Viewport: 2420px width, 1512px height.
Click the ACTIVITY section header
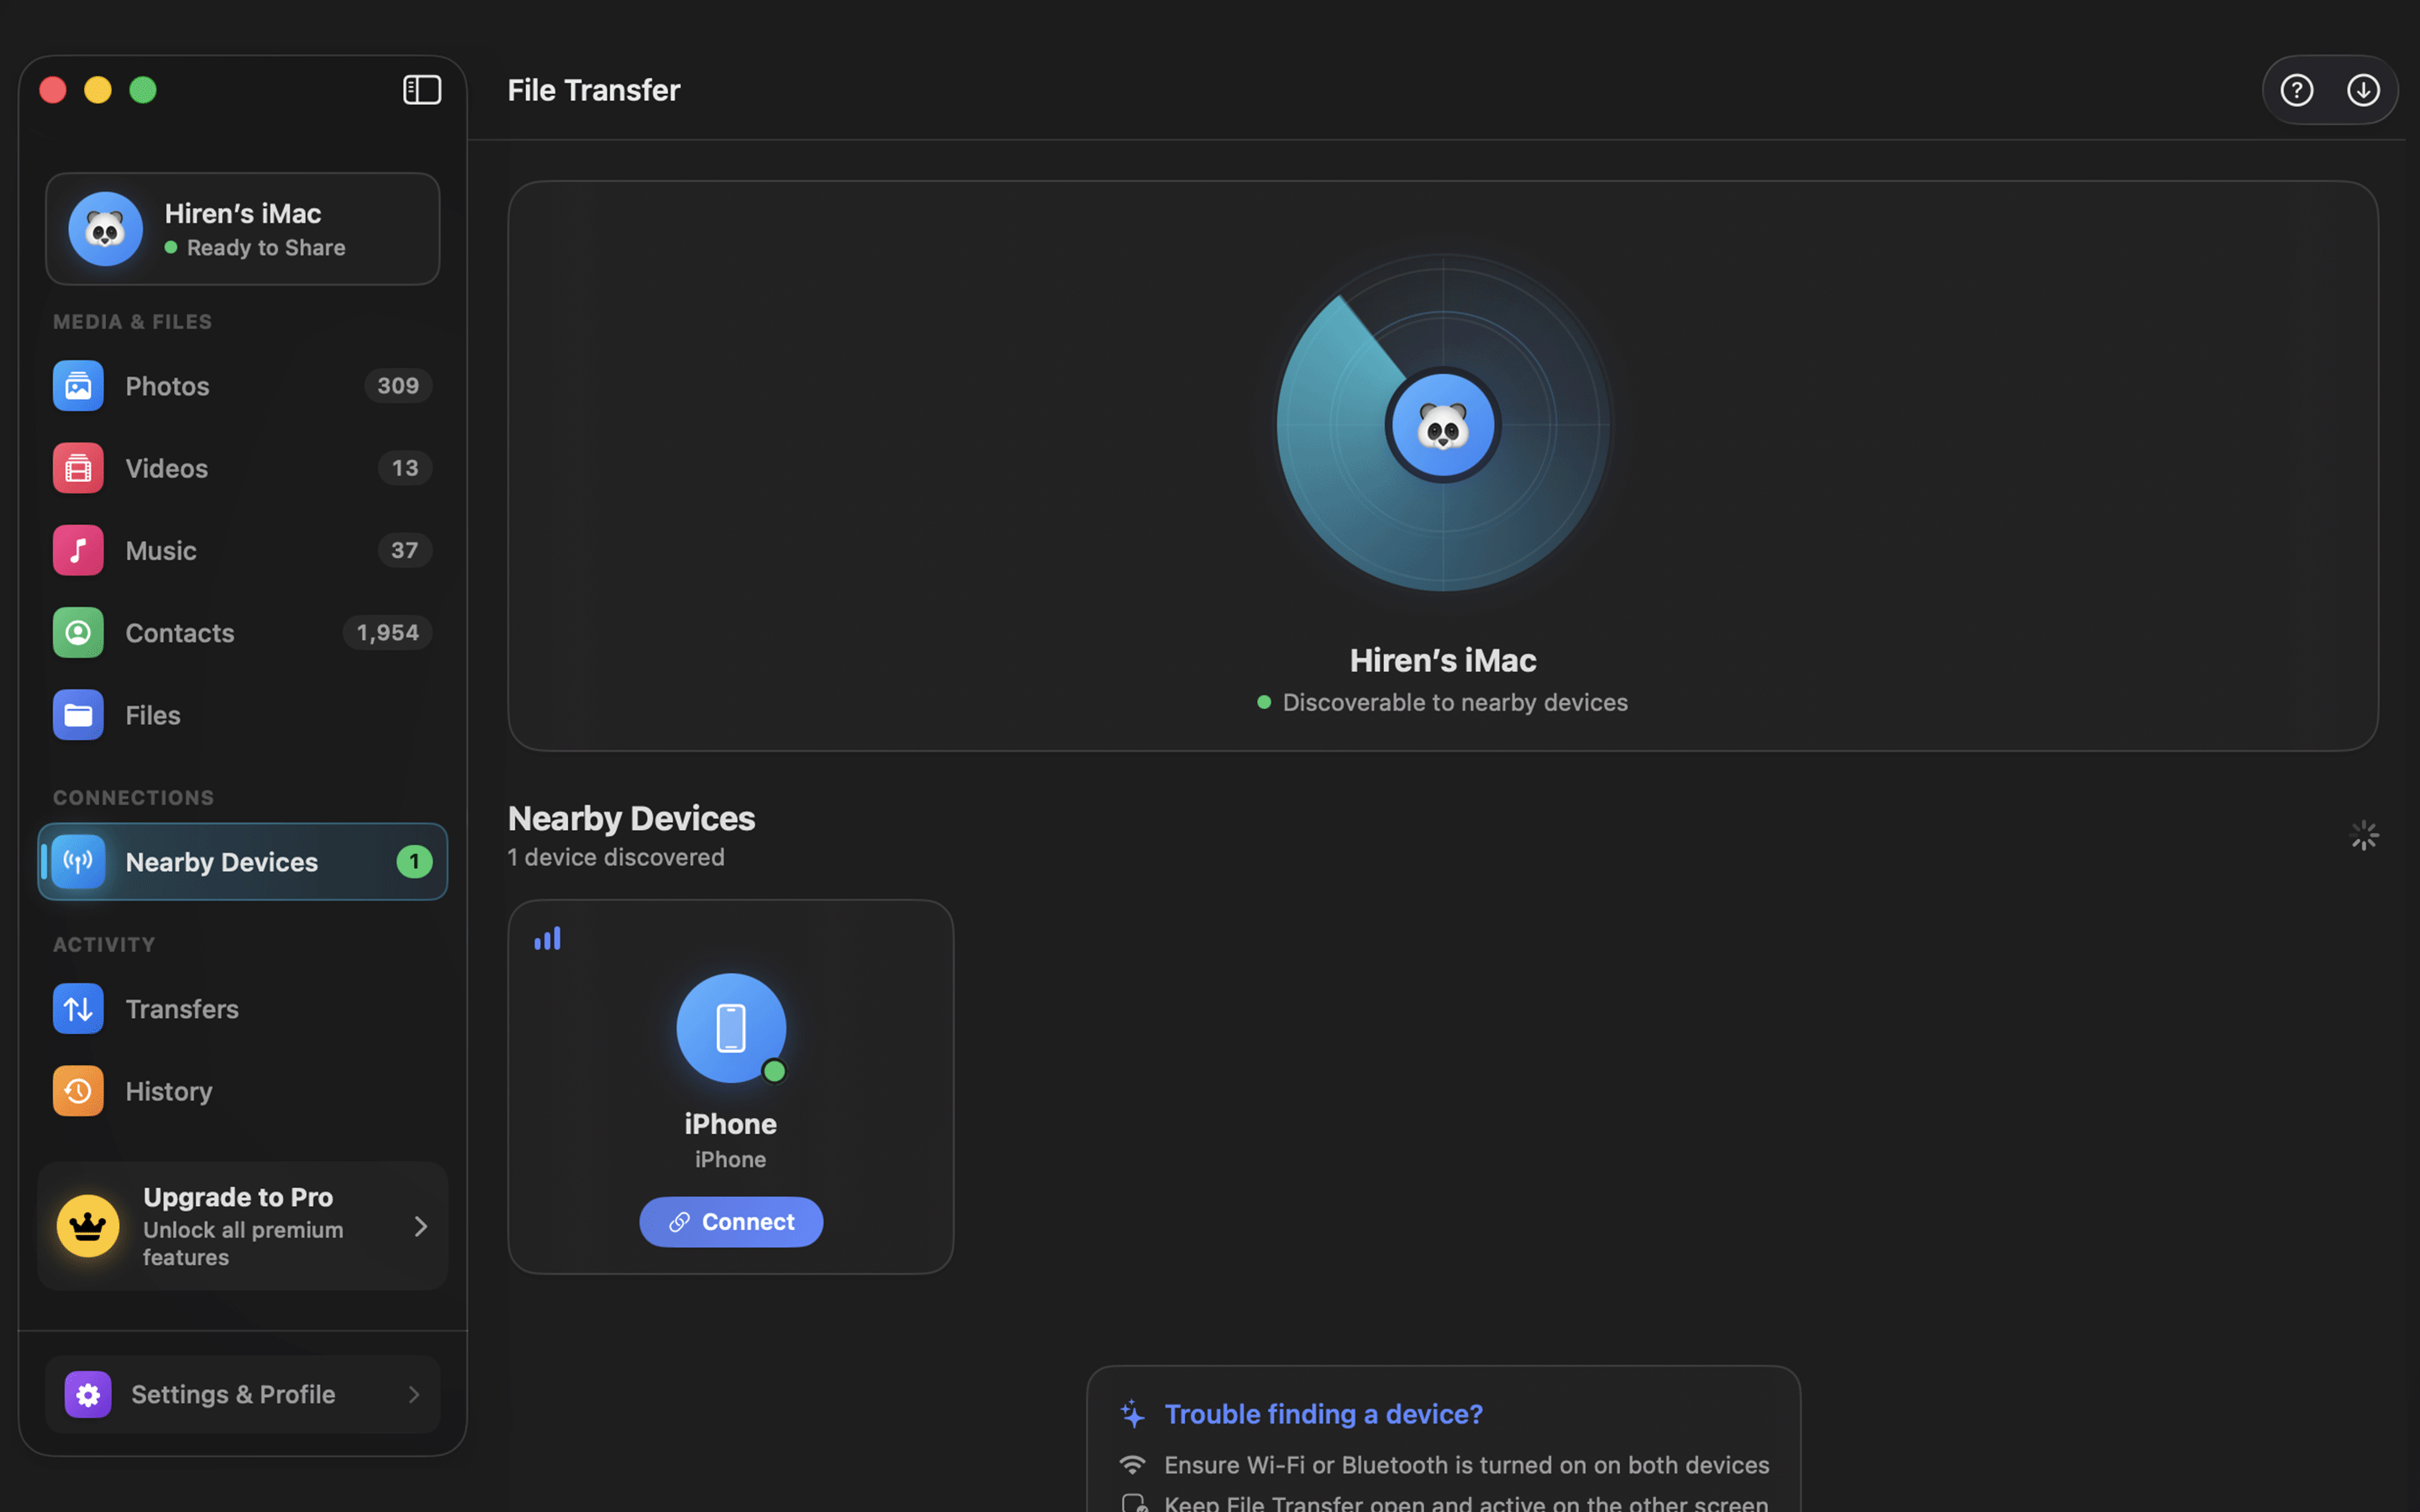coord(104,944)
